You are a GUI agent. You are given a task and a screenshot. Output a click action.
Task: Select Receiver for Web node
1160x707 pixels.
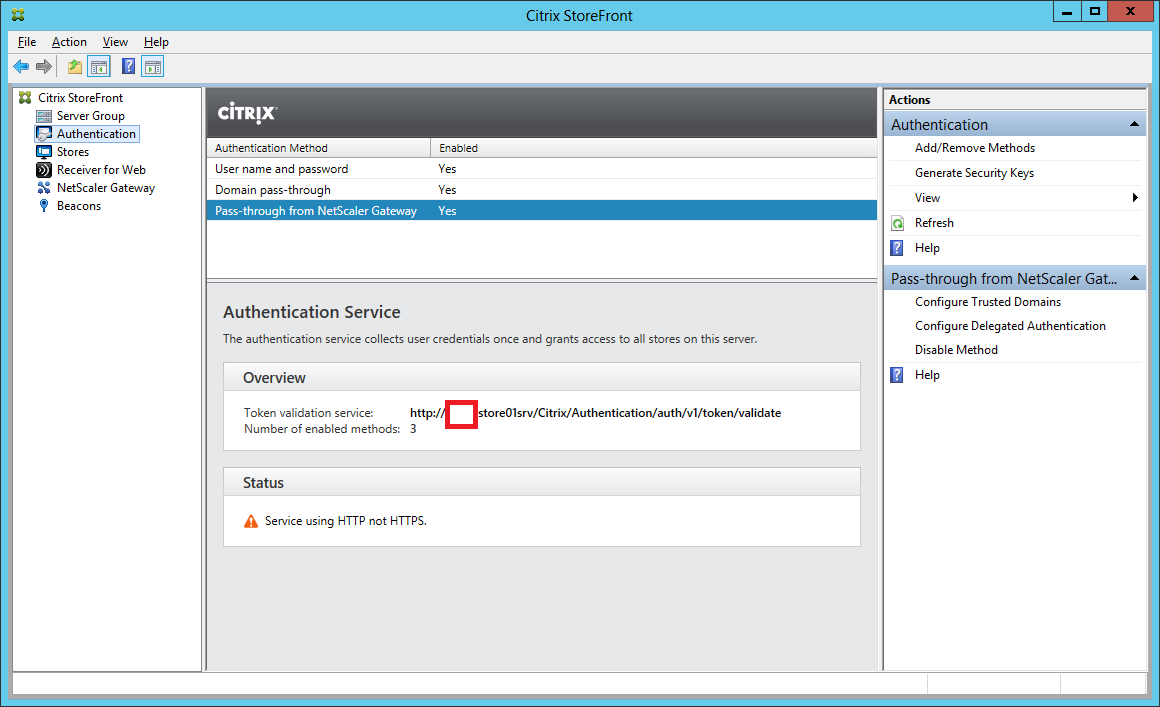(101, 170)
